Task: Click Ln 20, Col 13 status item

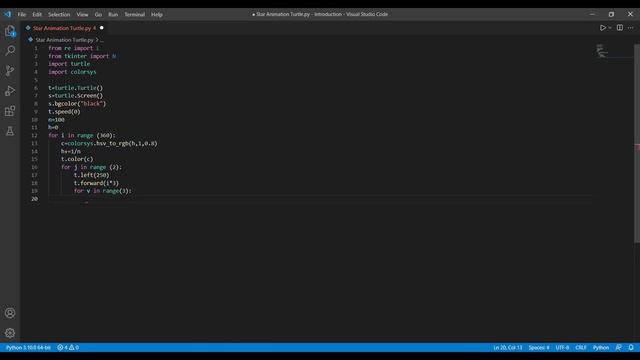Action: pos(508,348)
